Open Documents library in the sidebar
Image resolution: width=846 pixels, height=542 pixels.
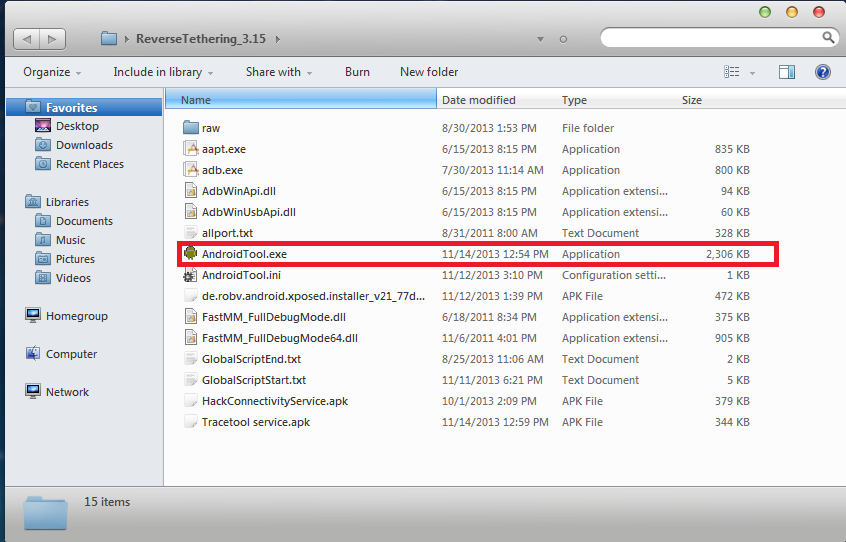pos(84,221)
